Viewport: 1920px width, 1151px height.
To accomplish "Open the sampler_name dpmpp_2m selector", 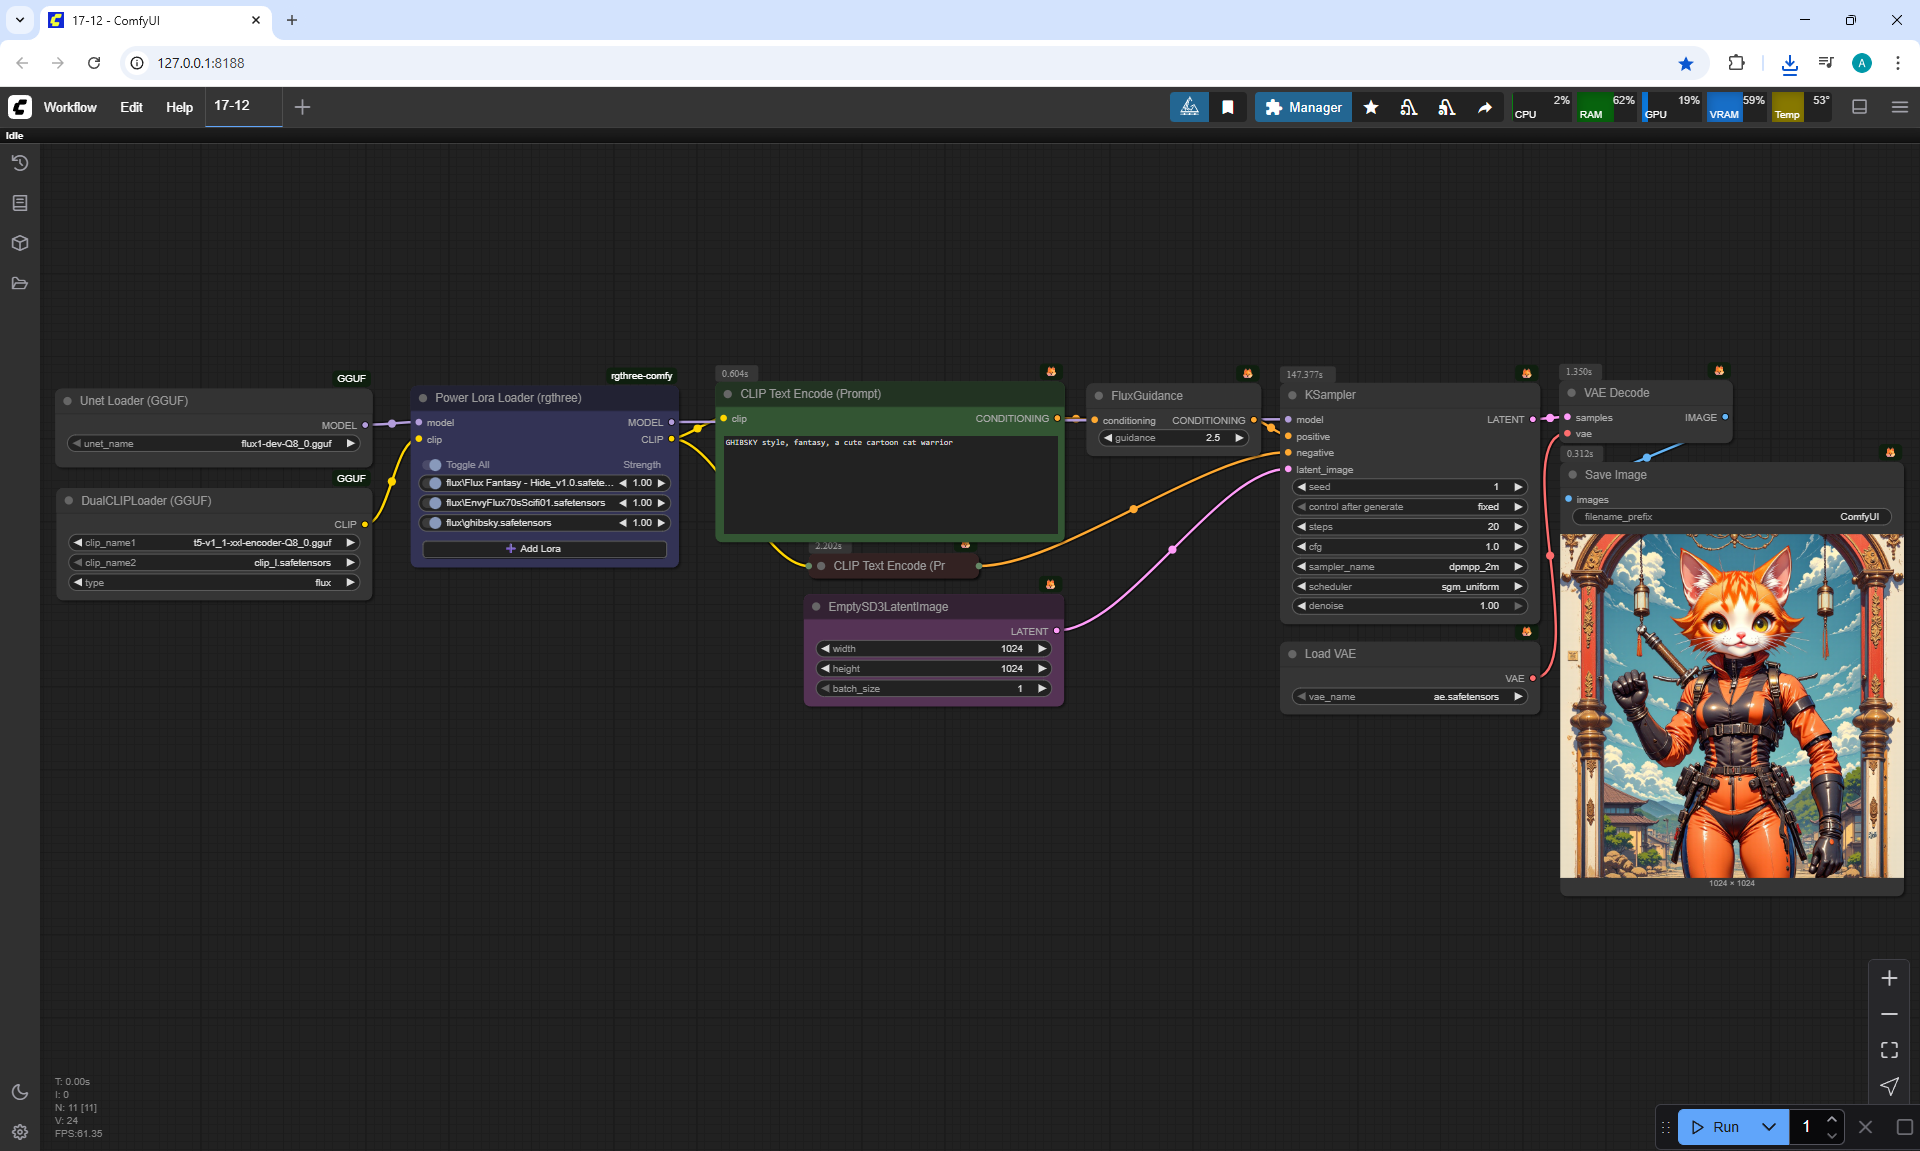I will pos(1410,567).
